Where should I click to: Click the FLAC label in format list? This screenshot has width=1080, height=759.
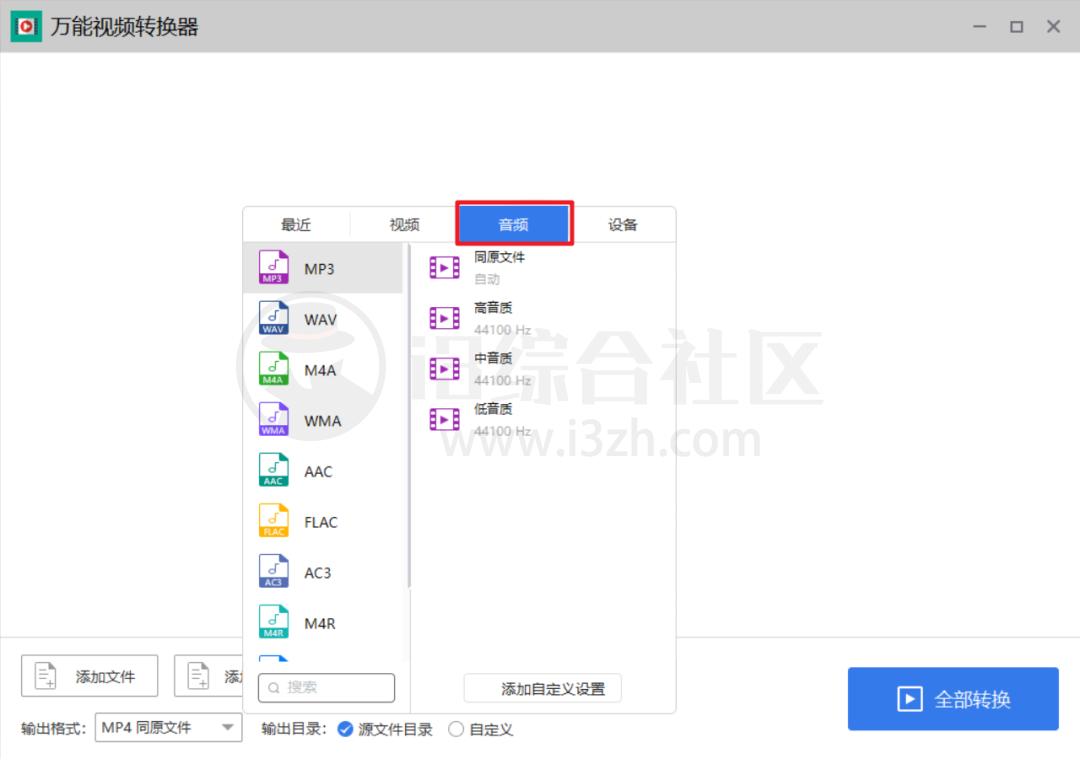pyautogui.click(x=321, y=522)
